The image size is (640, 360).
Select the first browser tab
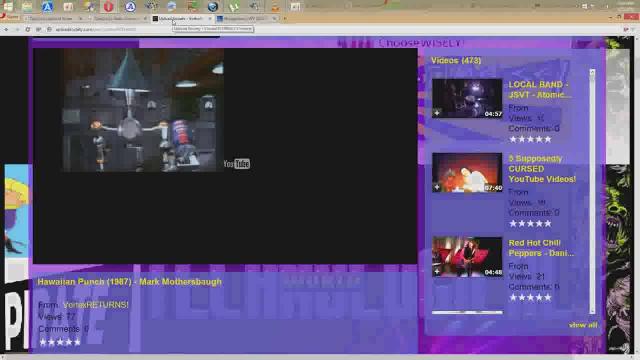coord(54,18)
